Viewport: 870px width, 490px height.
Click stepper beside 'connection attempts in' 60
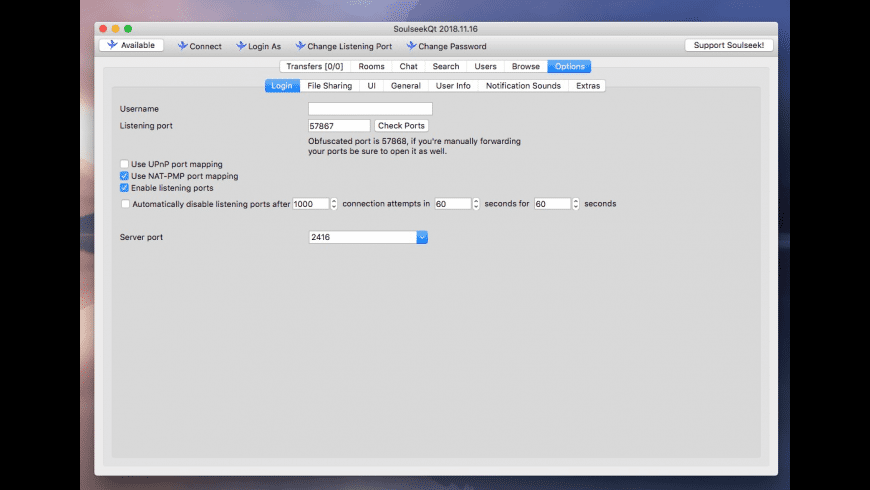click(x=476, y=204)
